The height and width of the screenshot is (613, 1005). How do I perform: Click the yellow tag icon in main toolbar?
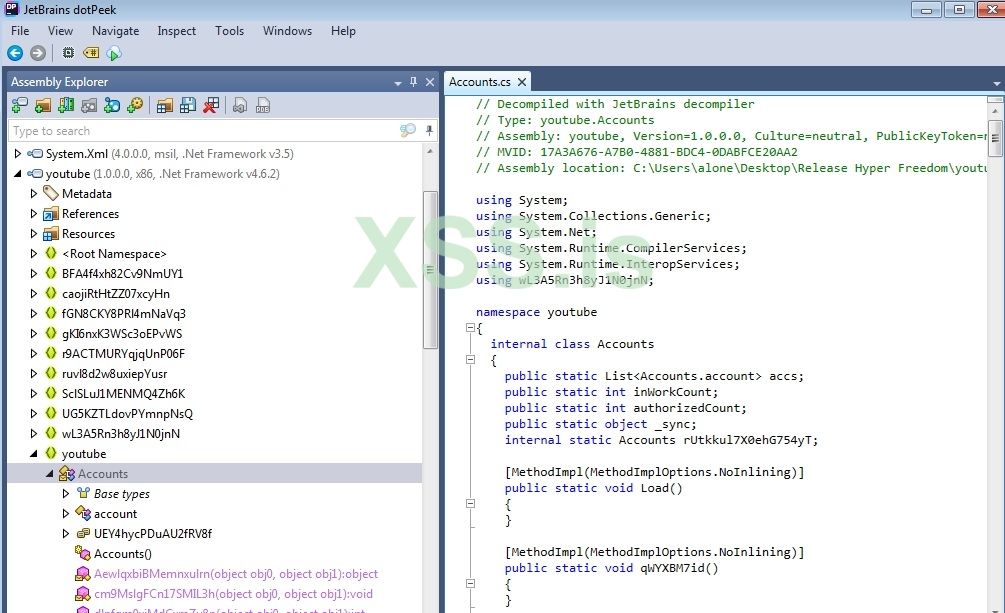[x=91, y=53]
